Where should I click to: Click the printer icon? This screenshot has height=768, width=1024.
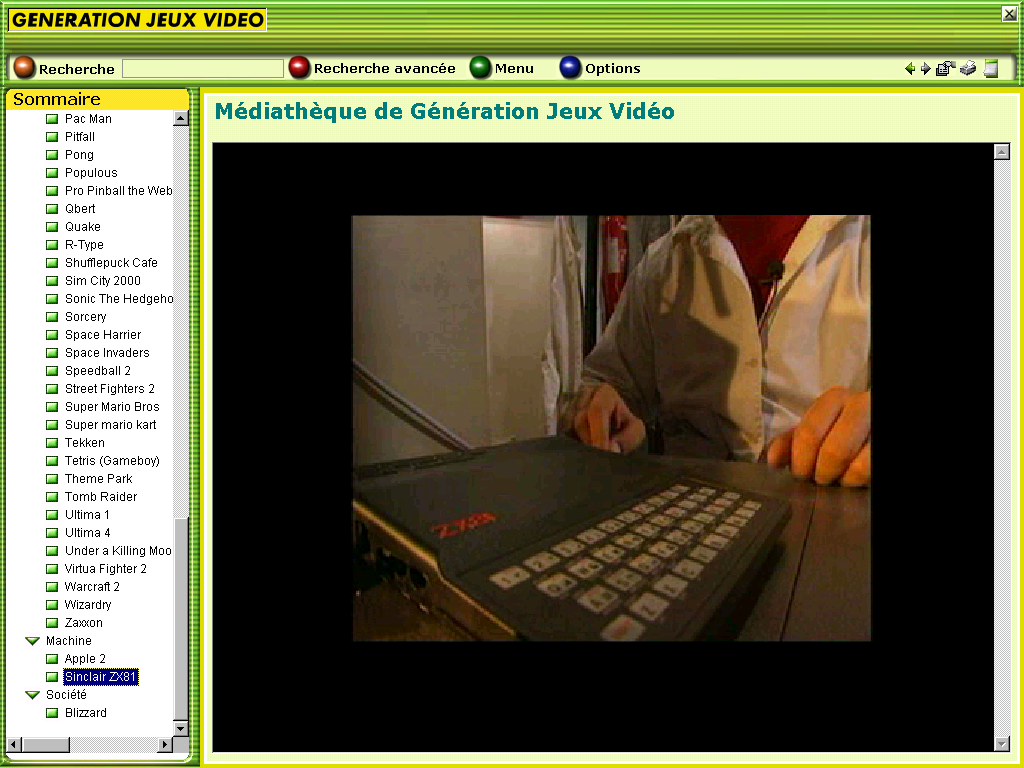968,69
